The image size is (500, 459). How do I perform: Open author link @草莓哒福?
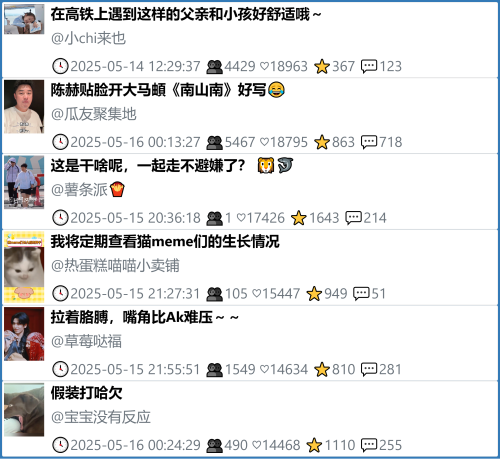pyautogui.click(x=86, y=341)
